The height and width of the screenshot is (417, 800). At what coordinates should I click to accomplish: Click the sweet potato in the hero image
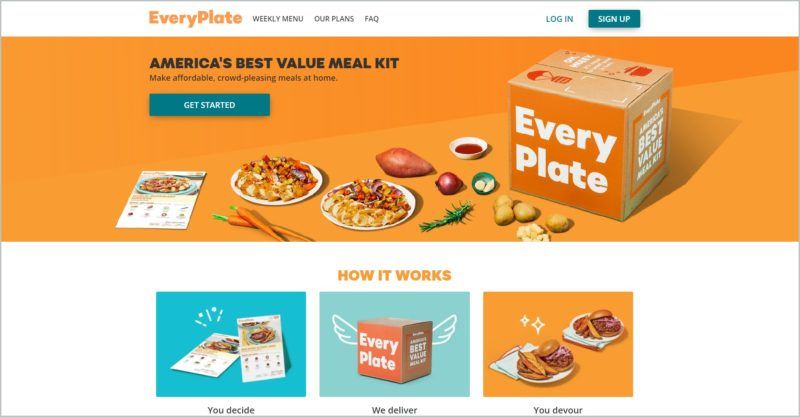(405, 162)
